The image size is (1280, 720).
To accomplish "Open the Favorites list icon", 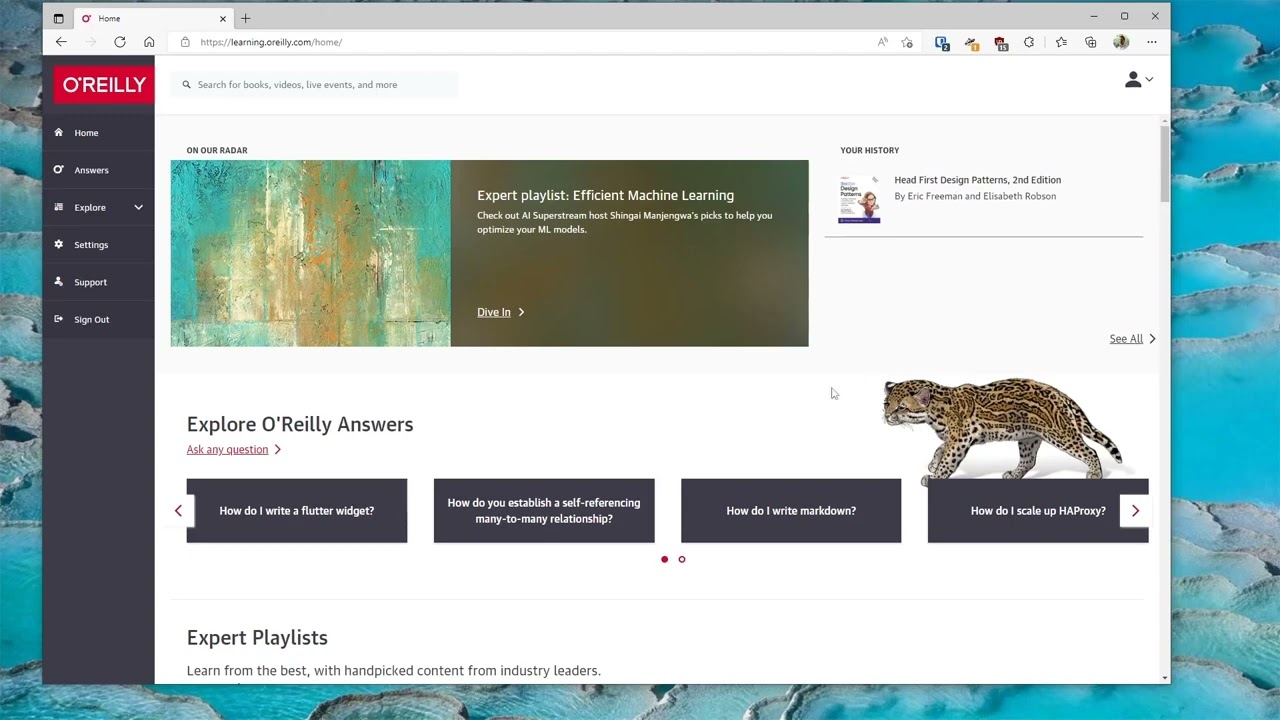I will click(1061, 42).
